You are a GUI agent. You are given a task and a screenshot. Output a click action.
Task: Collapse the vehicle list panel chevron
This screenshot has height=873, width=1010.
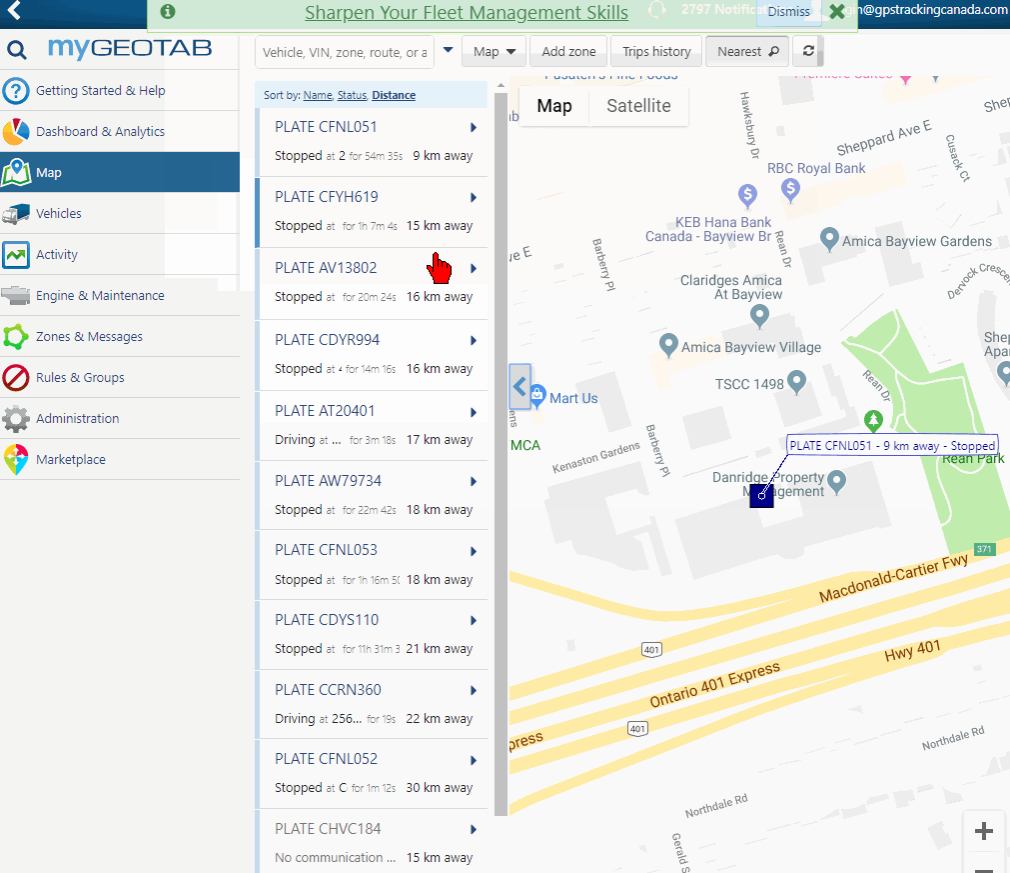tap(520, 387)
